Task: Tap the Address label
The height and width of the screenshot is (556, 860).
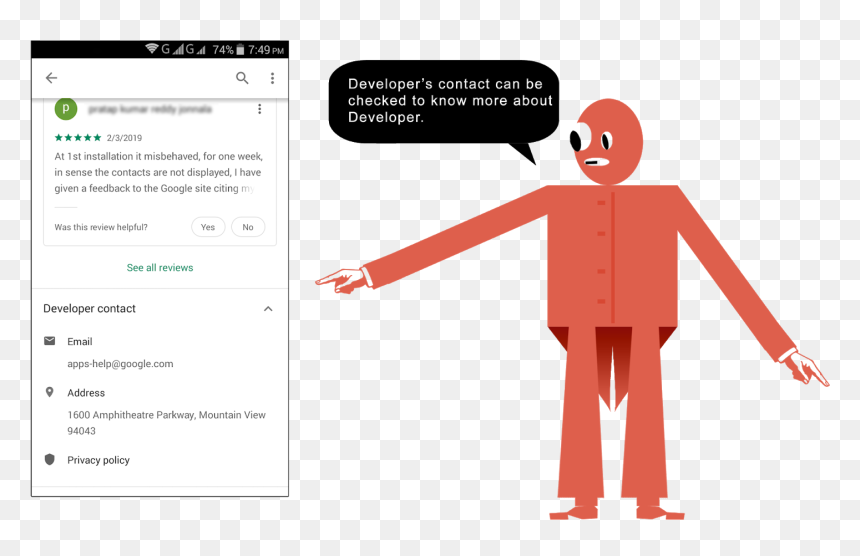Action: (86, 393)
